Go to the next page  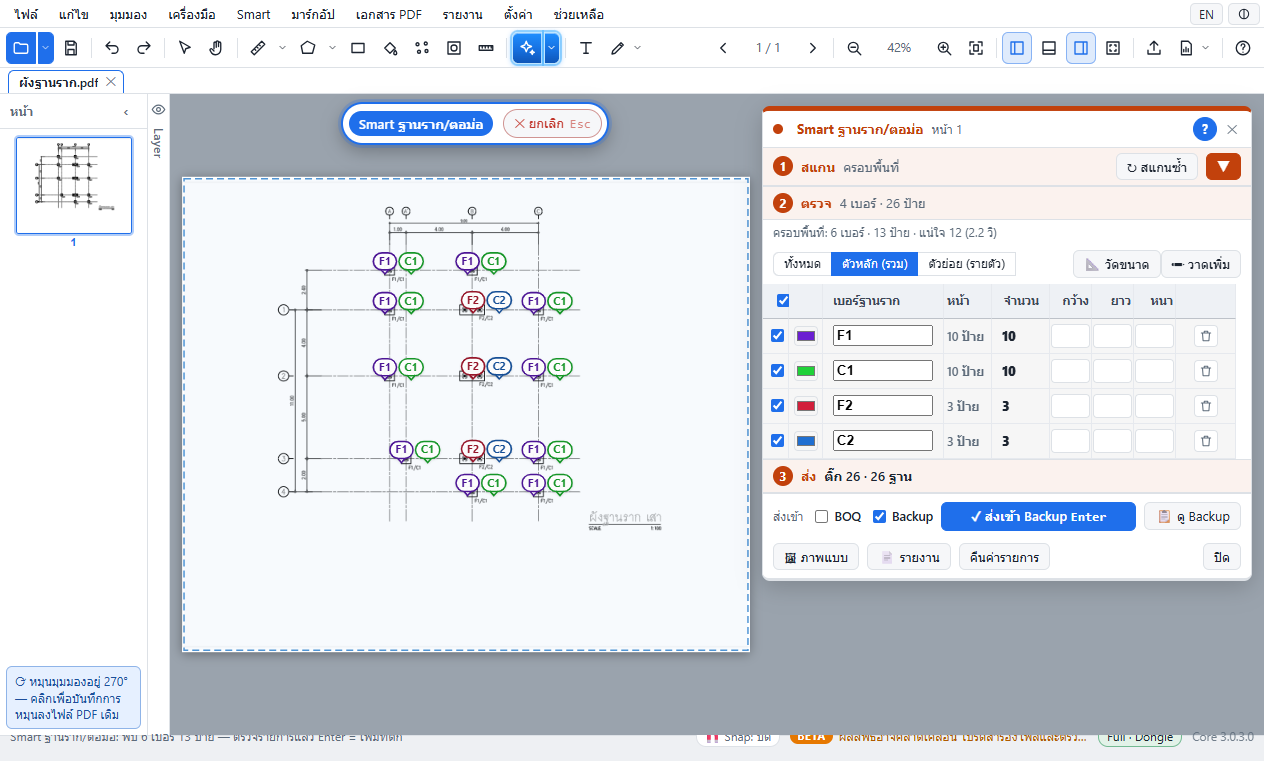pos(813,48)
